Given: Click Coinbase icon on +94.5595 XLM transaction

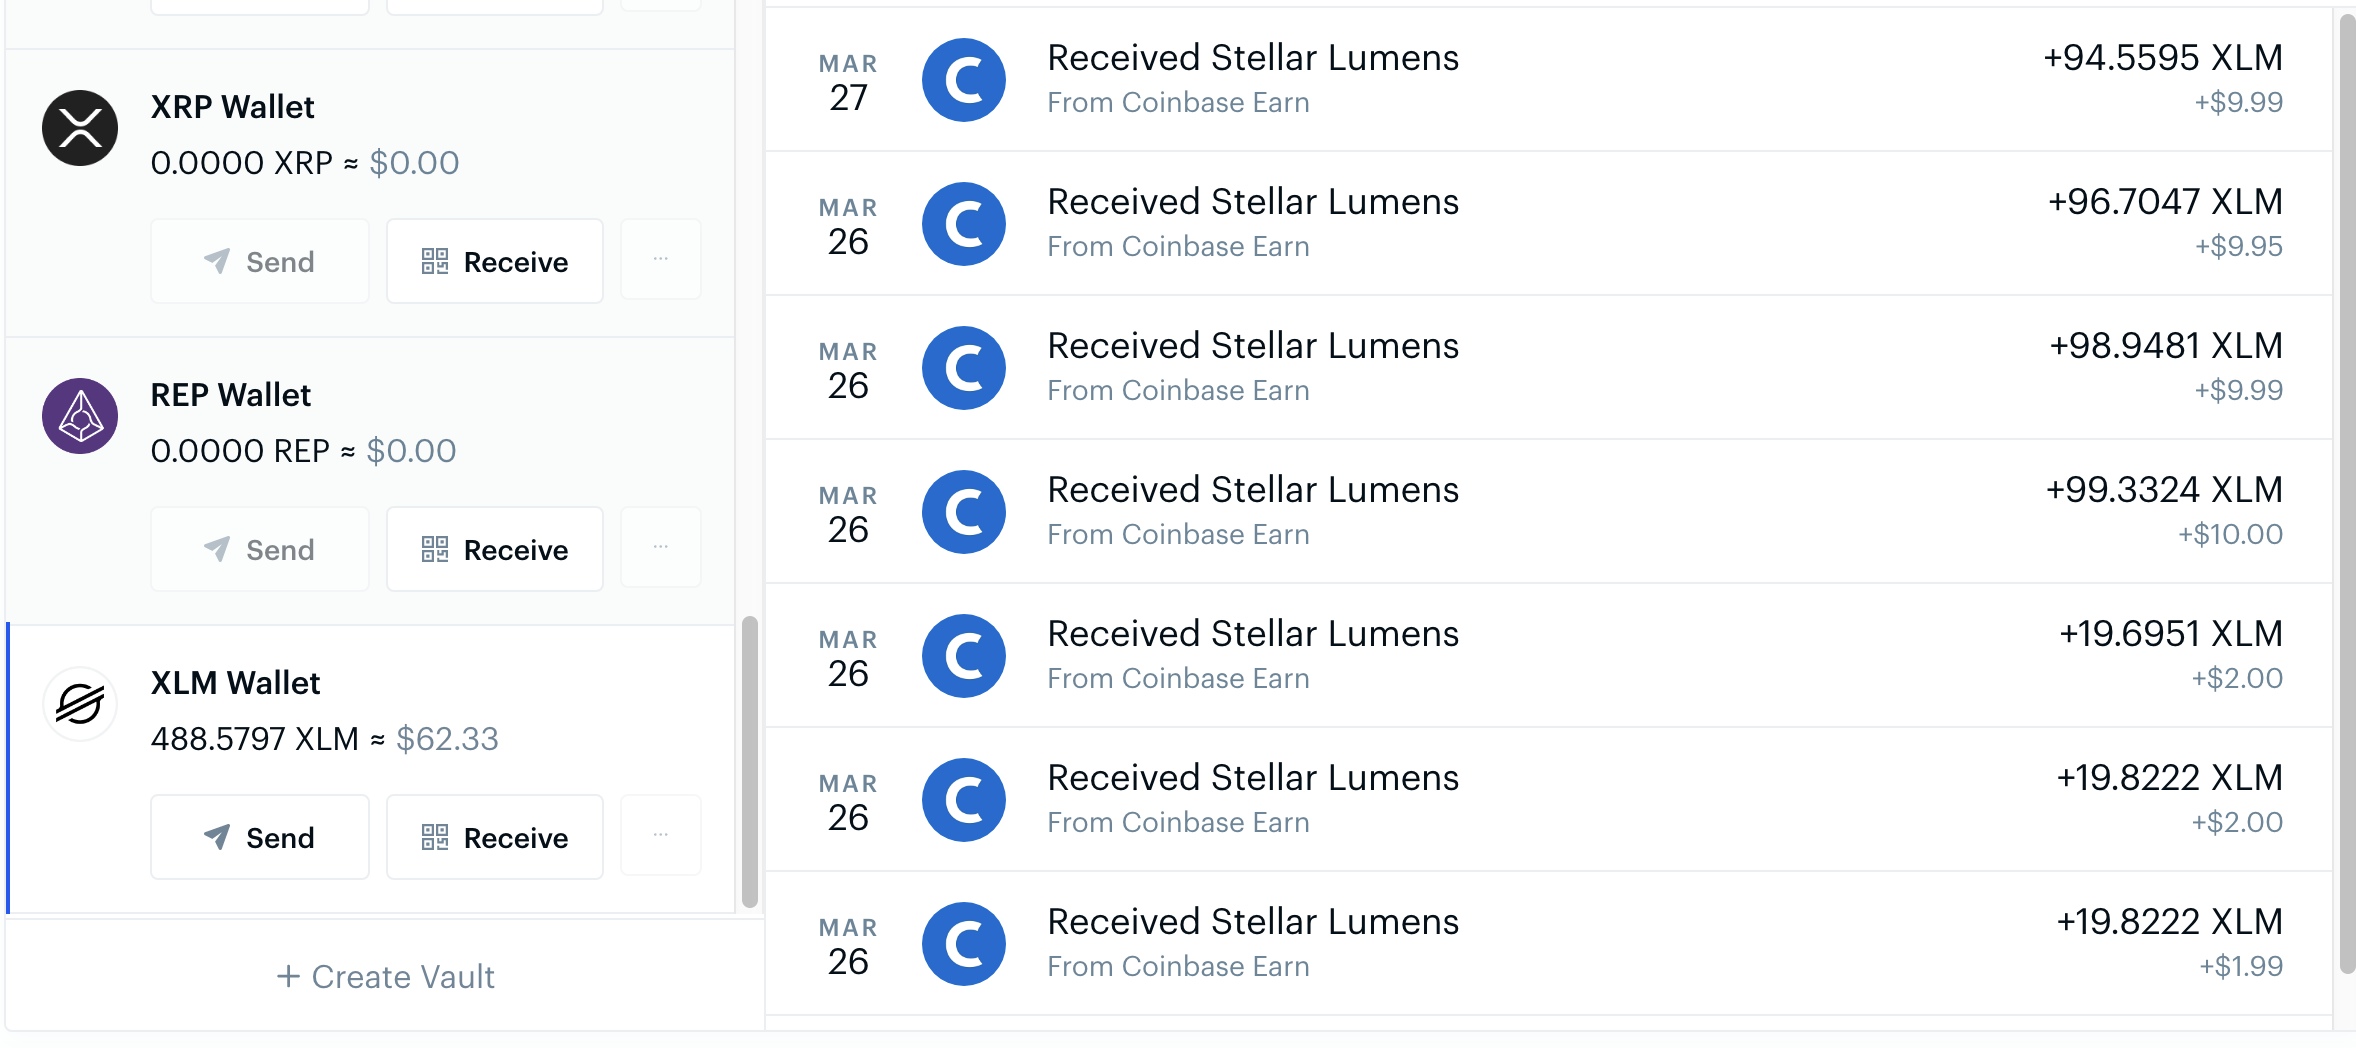Looking at the screenshot, I should click(963, 80).
